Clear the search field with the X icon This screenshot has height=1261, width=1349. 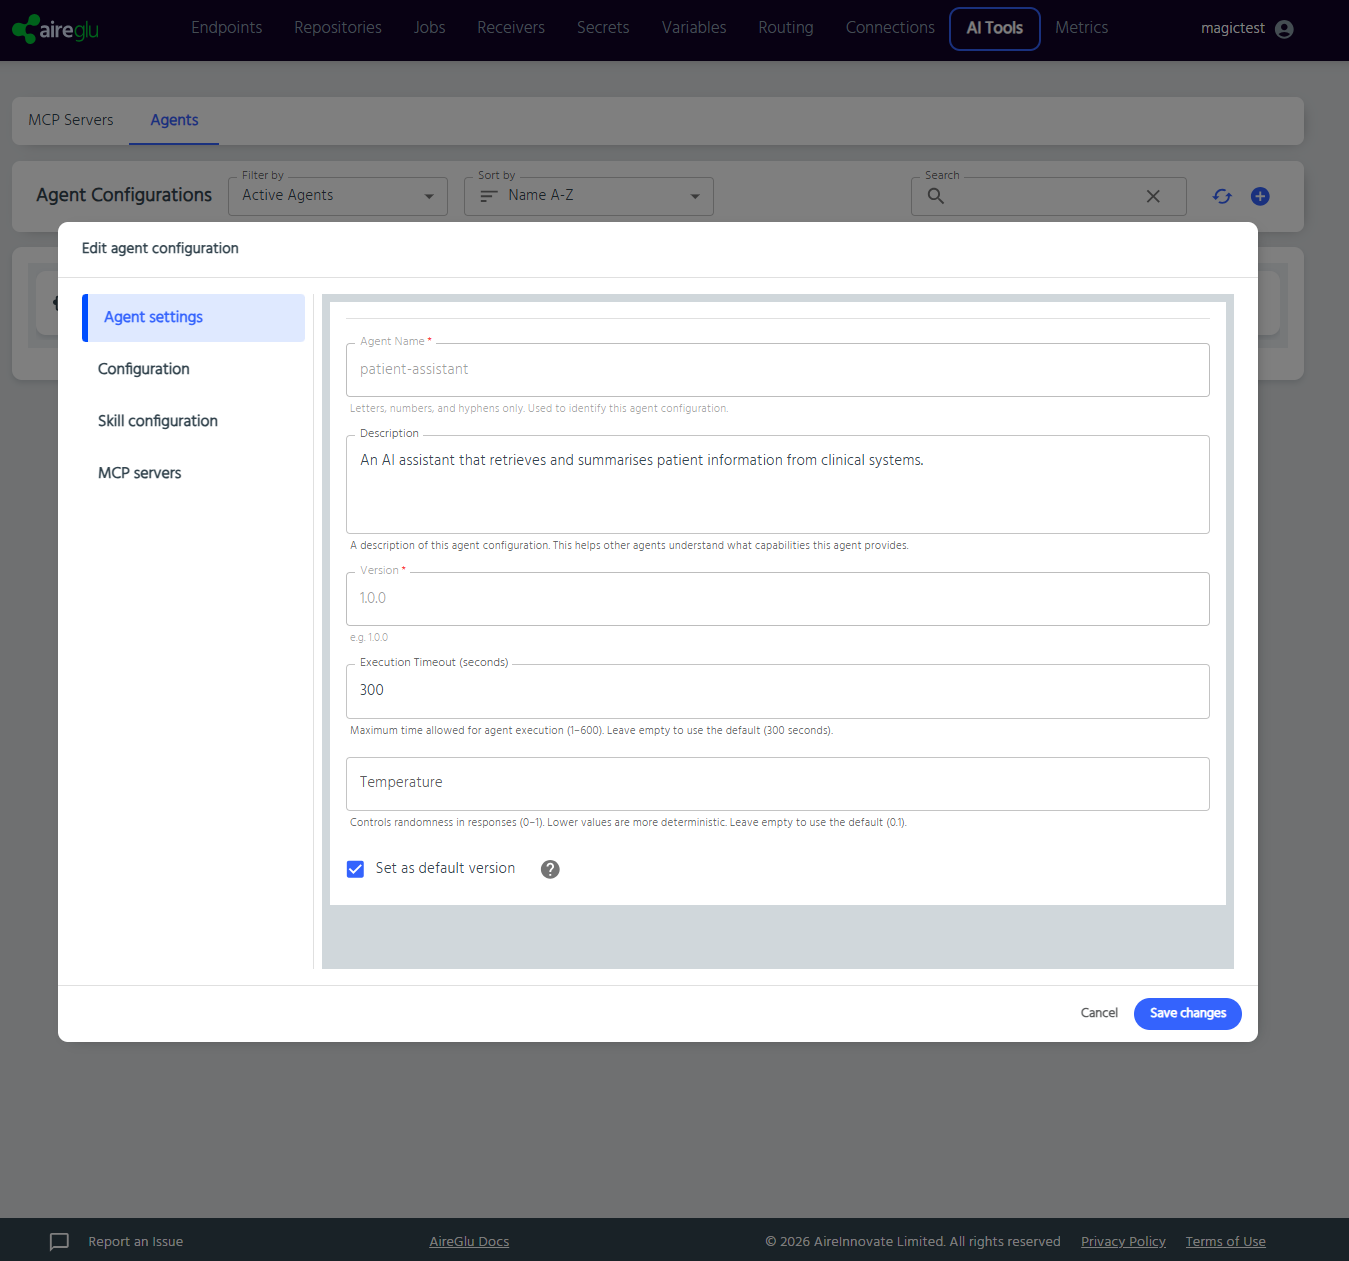[1153, 196]
